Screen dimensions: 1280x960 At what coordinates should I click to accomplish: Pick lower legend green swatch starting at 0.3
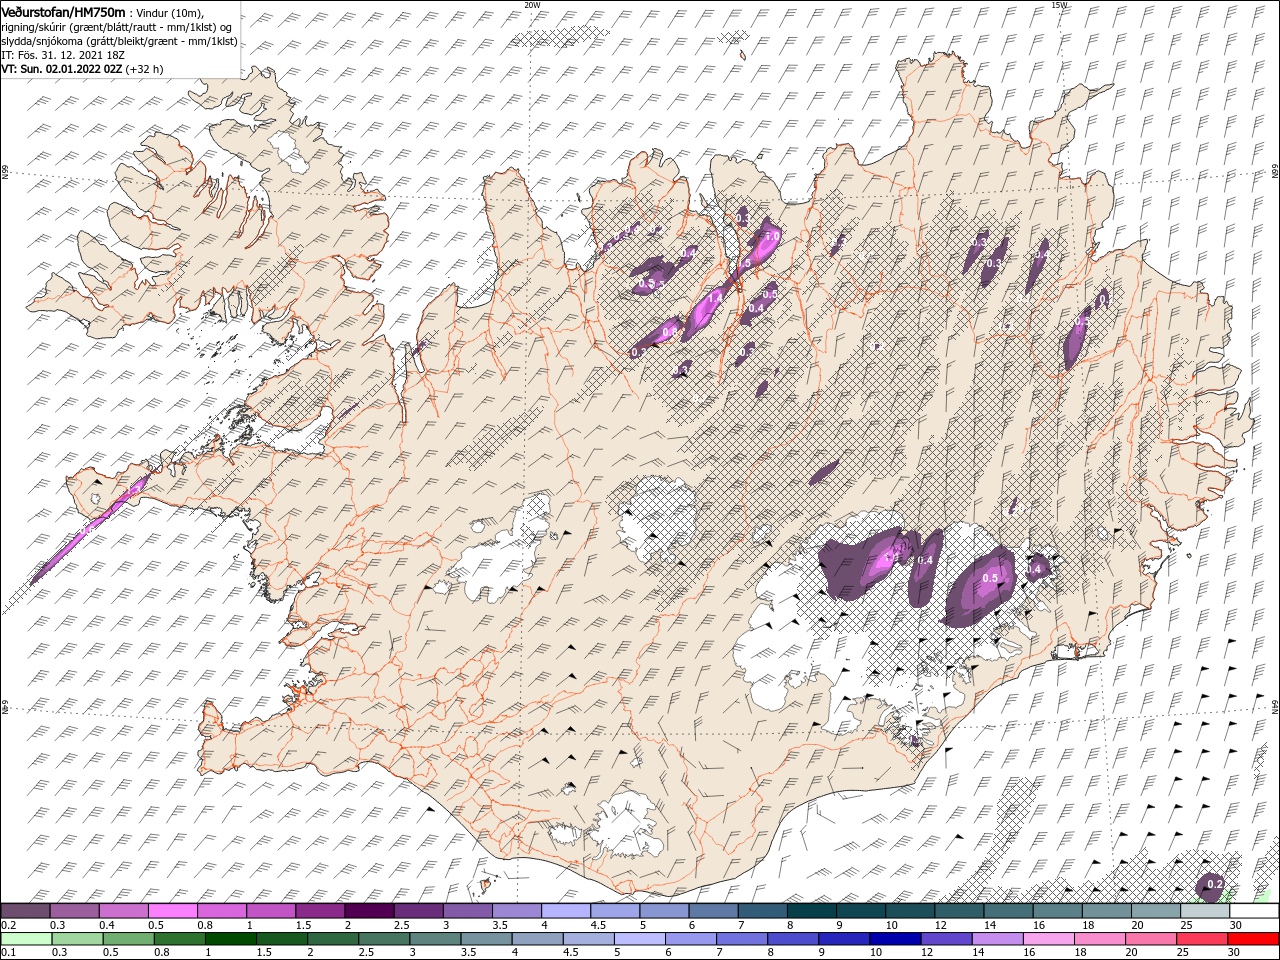point(77,939)
